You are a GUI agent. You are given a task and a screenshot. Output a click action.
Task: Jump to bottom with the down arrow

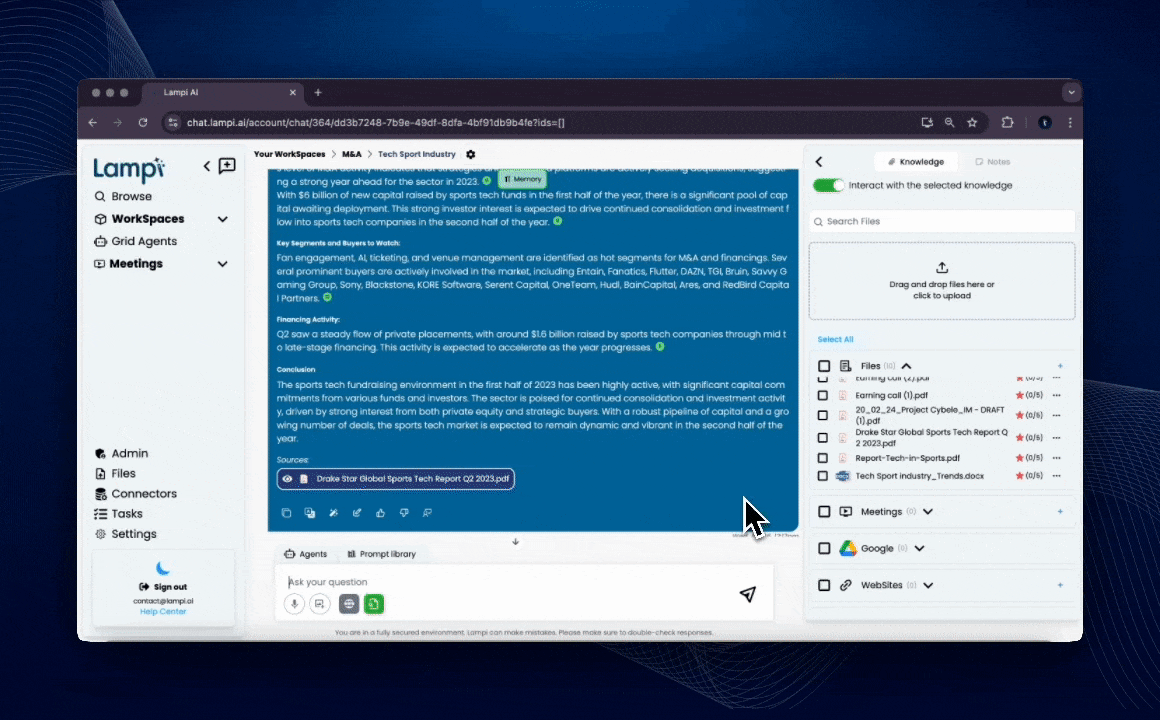click(x=516, y=542)
